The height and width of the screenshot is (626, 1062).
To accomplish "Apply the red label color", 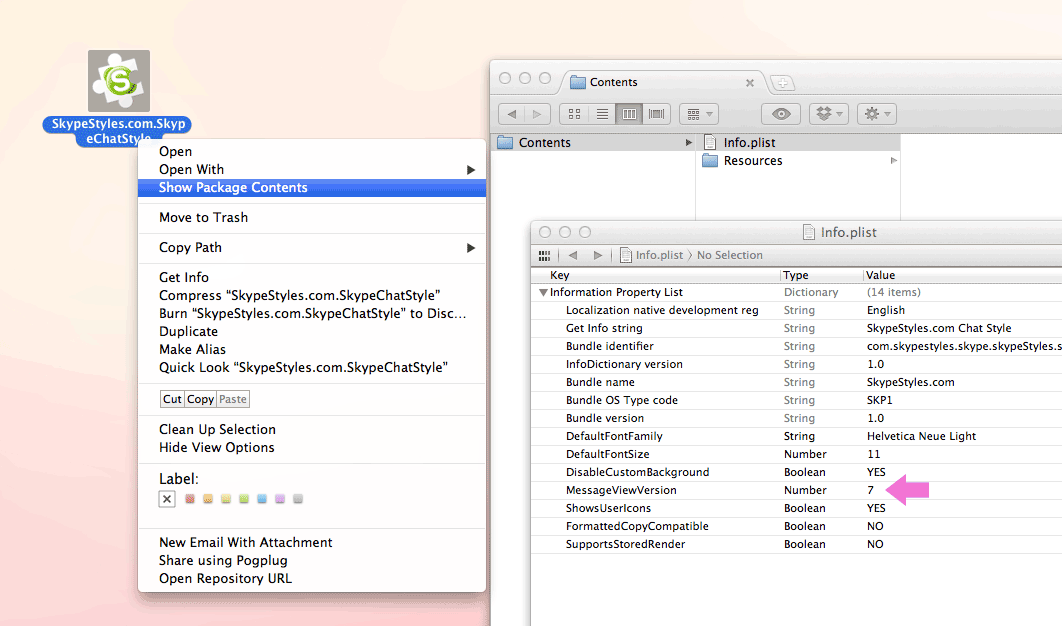I will coord(190,498).
